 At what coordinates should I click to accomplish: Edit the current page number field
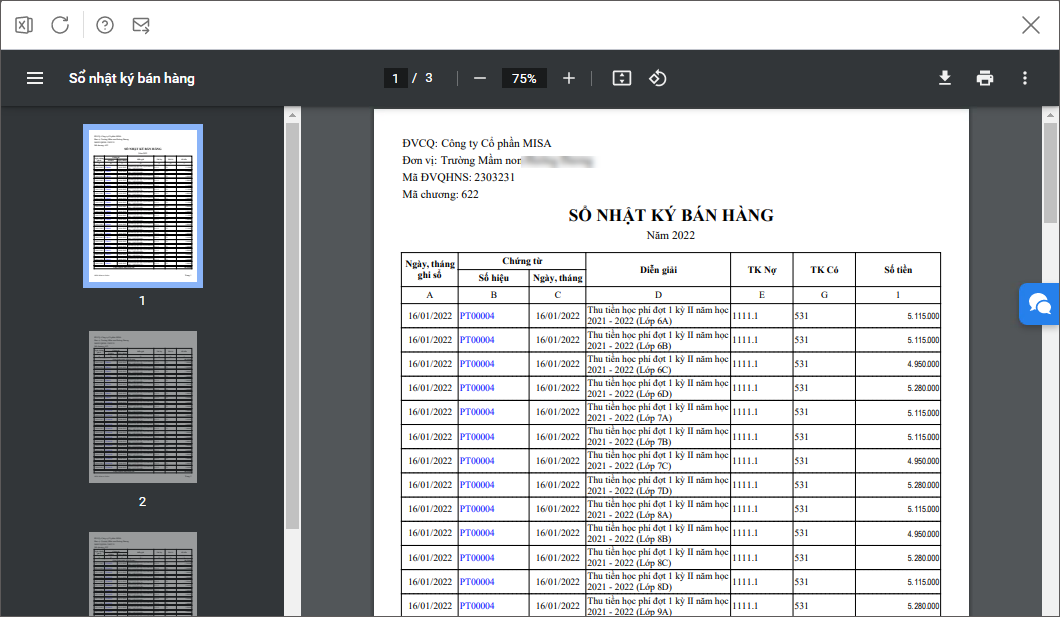(395, 78)
